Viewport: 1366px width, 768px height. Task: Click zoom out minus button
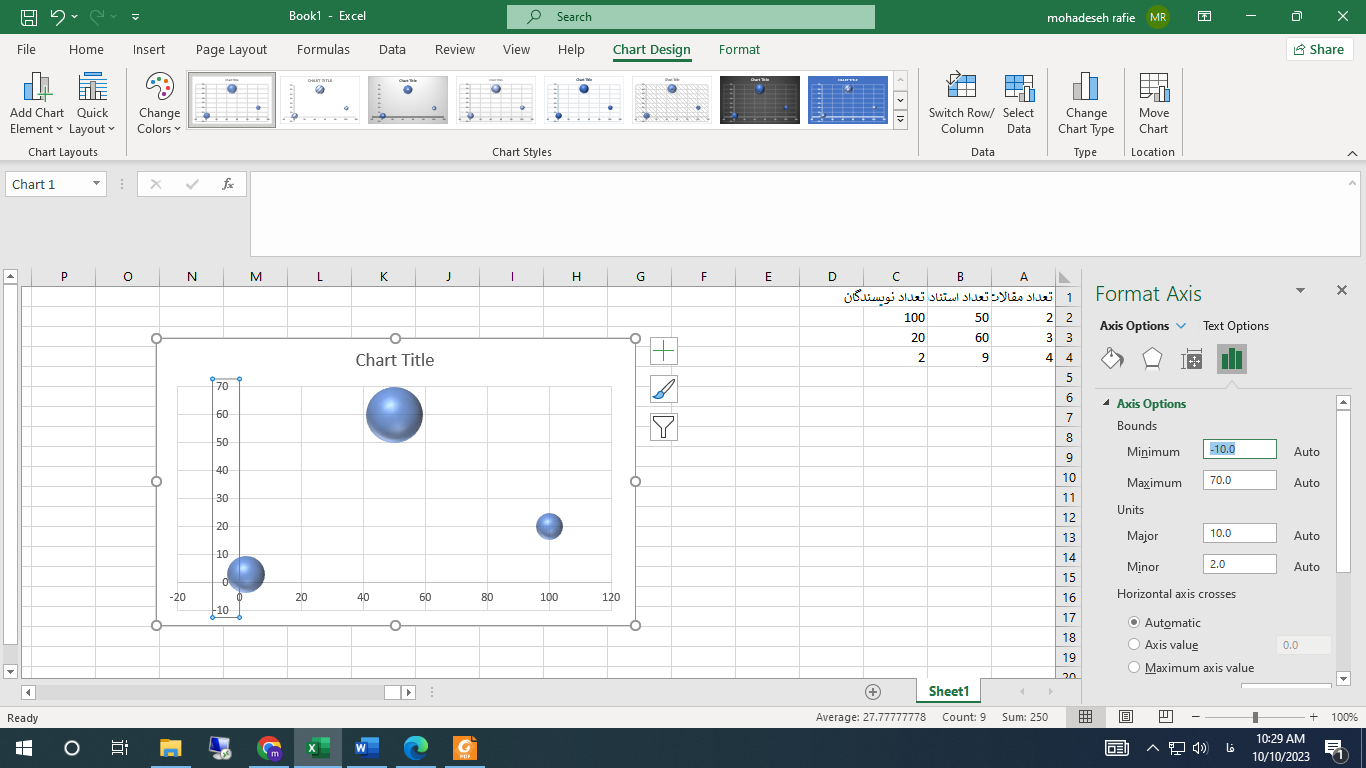click(x=1195, y=717)
